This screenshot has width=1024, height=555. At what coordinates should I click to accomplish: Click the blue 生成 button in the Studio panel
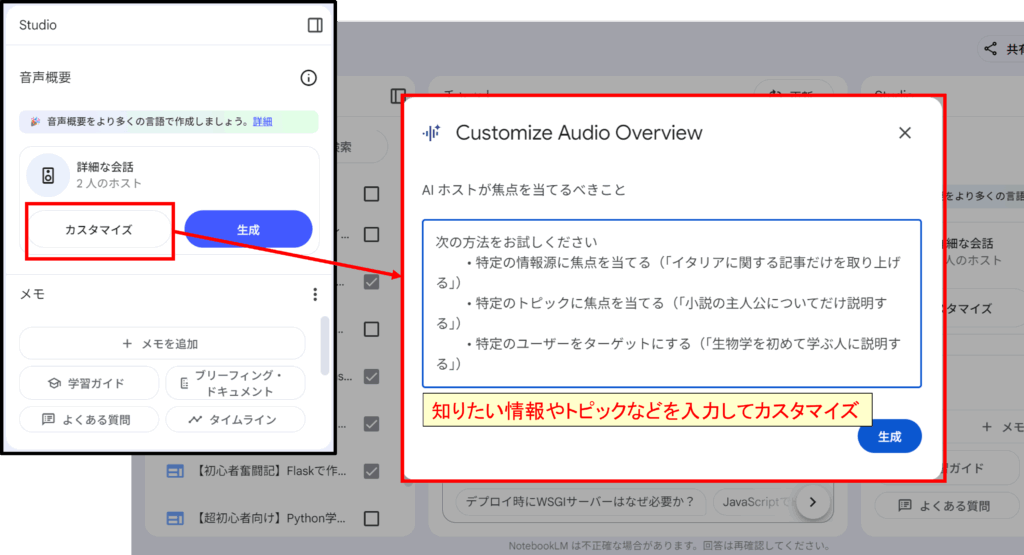248,230
